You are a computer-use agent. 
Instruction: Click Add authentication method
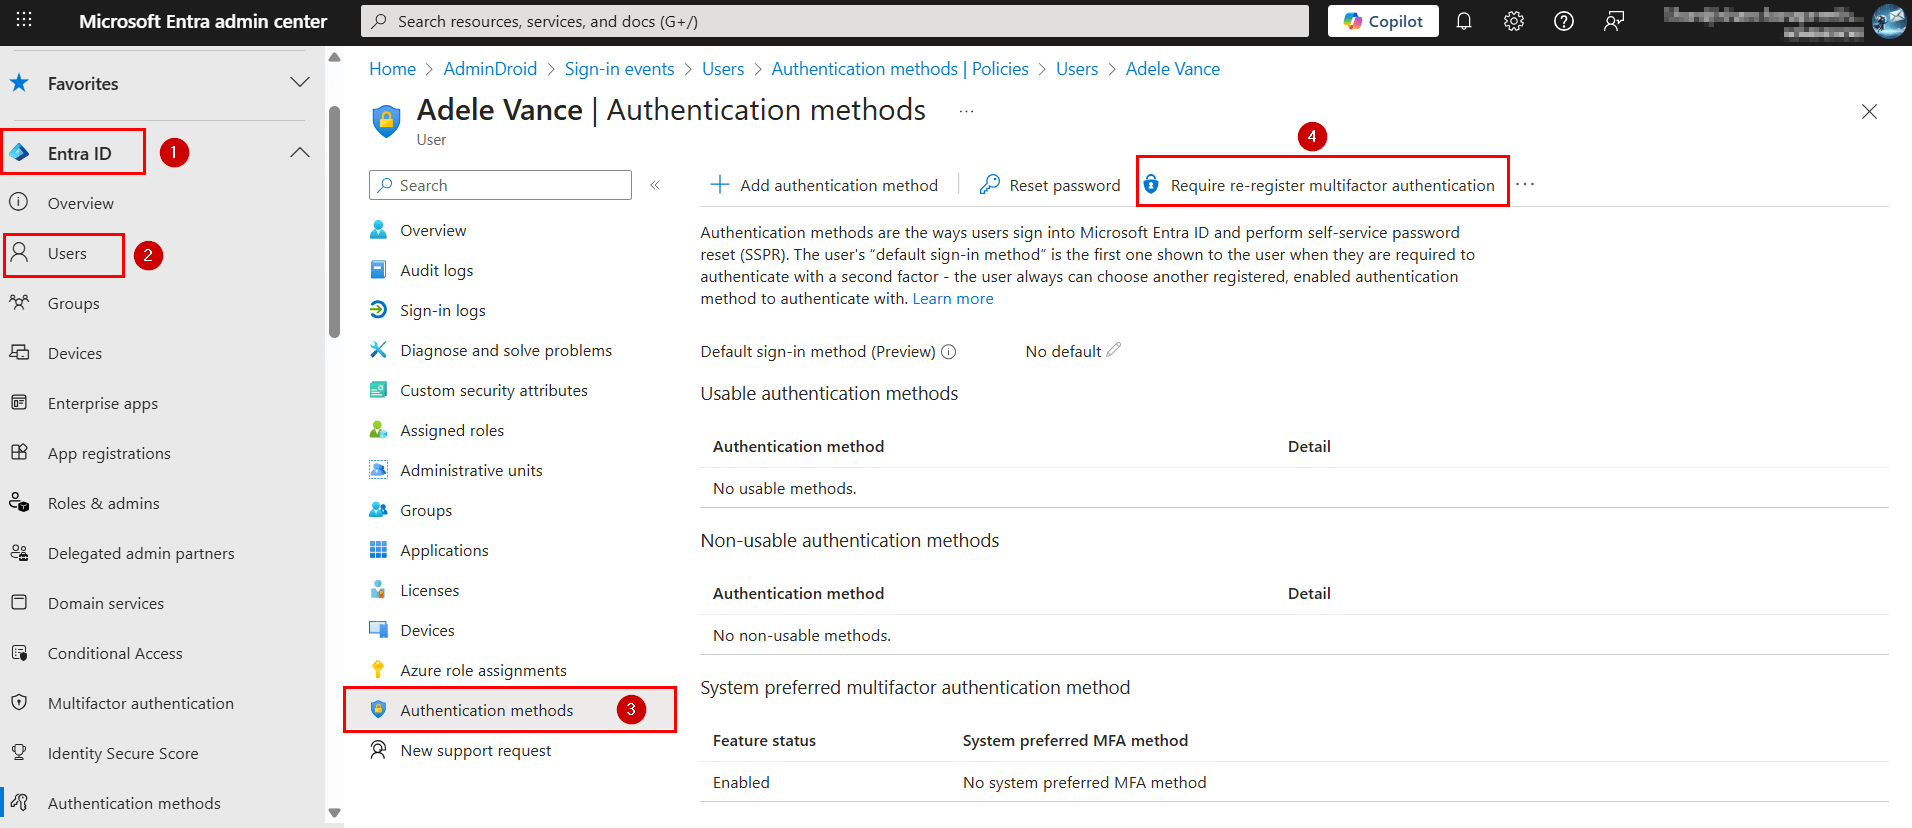point(825,185)
